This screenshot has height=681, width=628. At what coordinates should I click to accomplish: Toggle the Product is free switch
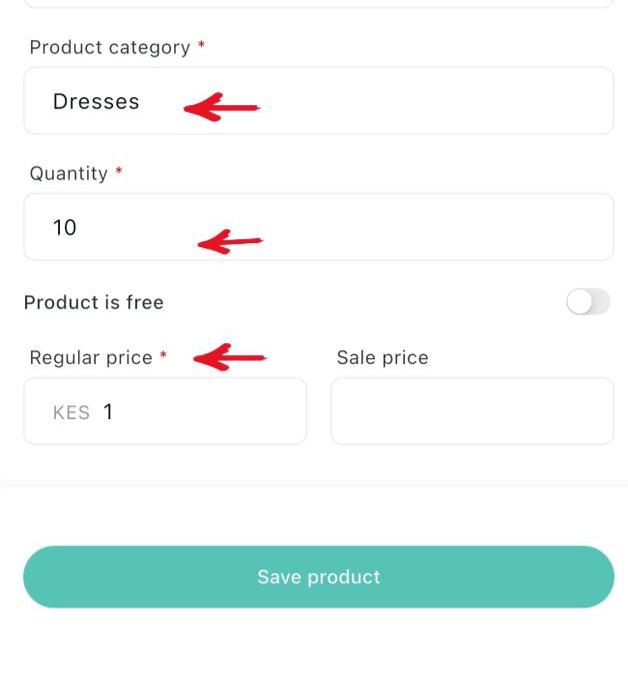coord(588,302)
